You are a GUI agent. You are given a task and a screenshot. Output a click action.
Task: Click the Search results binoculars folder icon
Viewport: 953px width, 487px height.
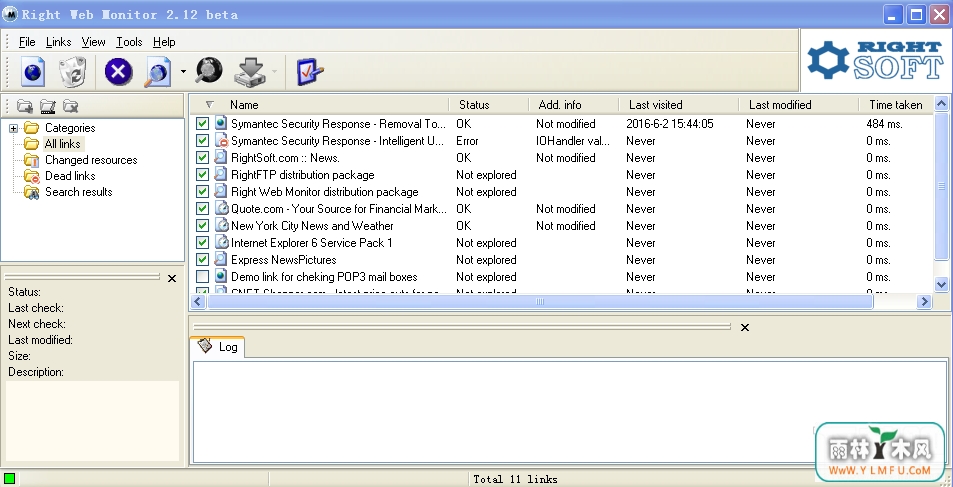[x=31, y=192]
